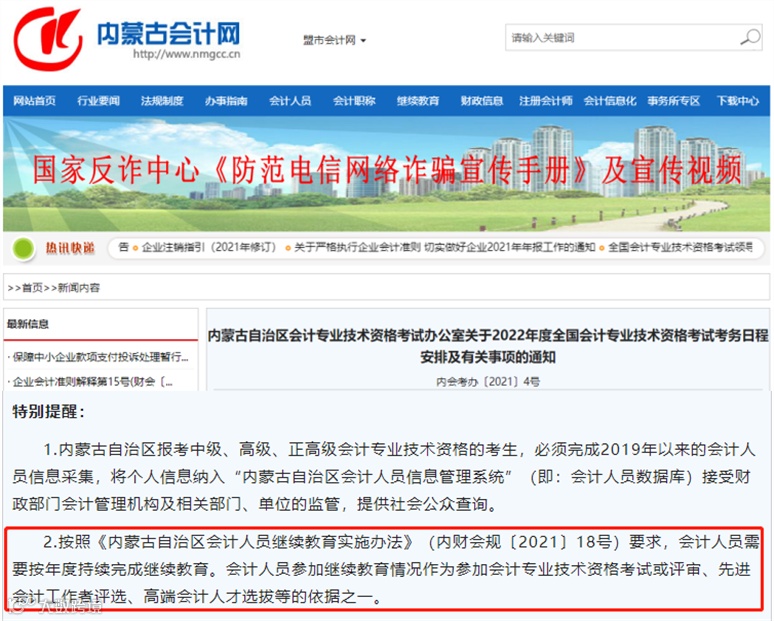Click the green 热讯快递 ball icon
Image resolution: width=774 pixels, height=621 pixels.
(24, 248)
